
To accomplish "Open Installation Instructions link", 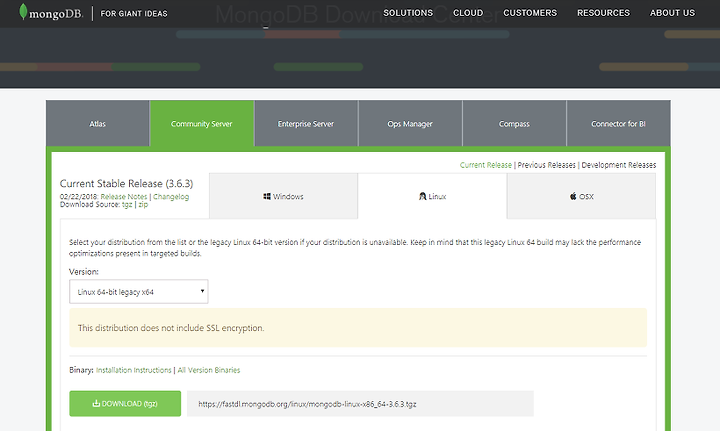I will (134, 370).
